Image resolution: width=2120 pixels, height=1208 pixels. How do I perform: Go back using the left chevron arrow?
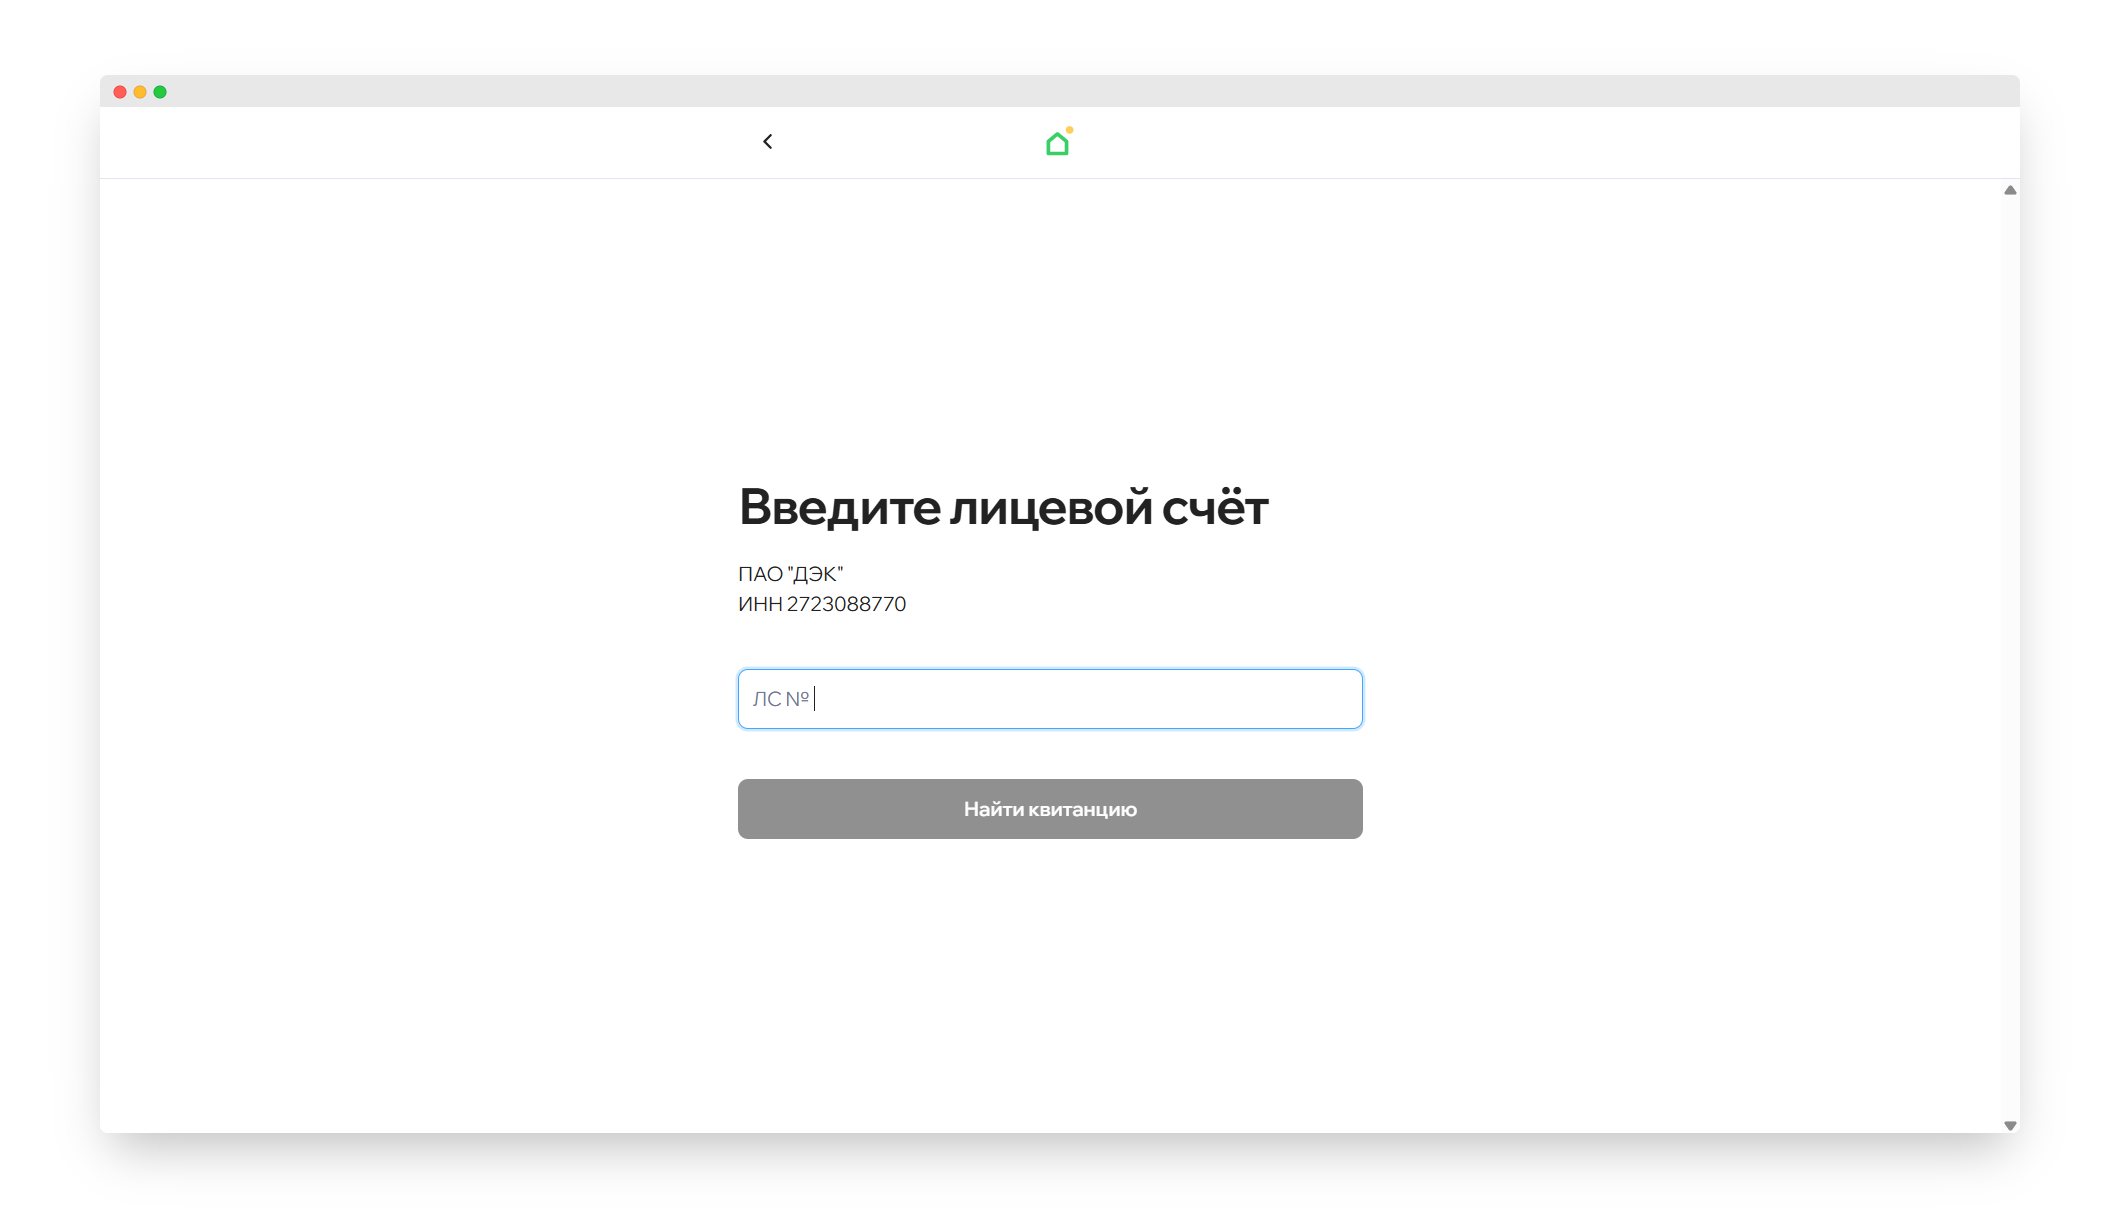pos(767,142)
